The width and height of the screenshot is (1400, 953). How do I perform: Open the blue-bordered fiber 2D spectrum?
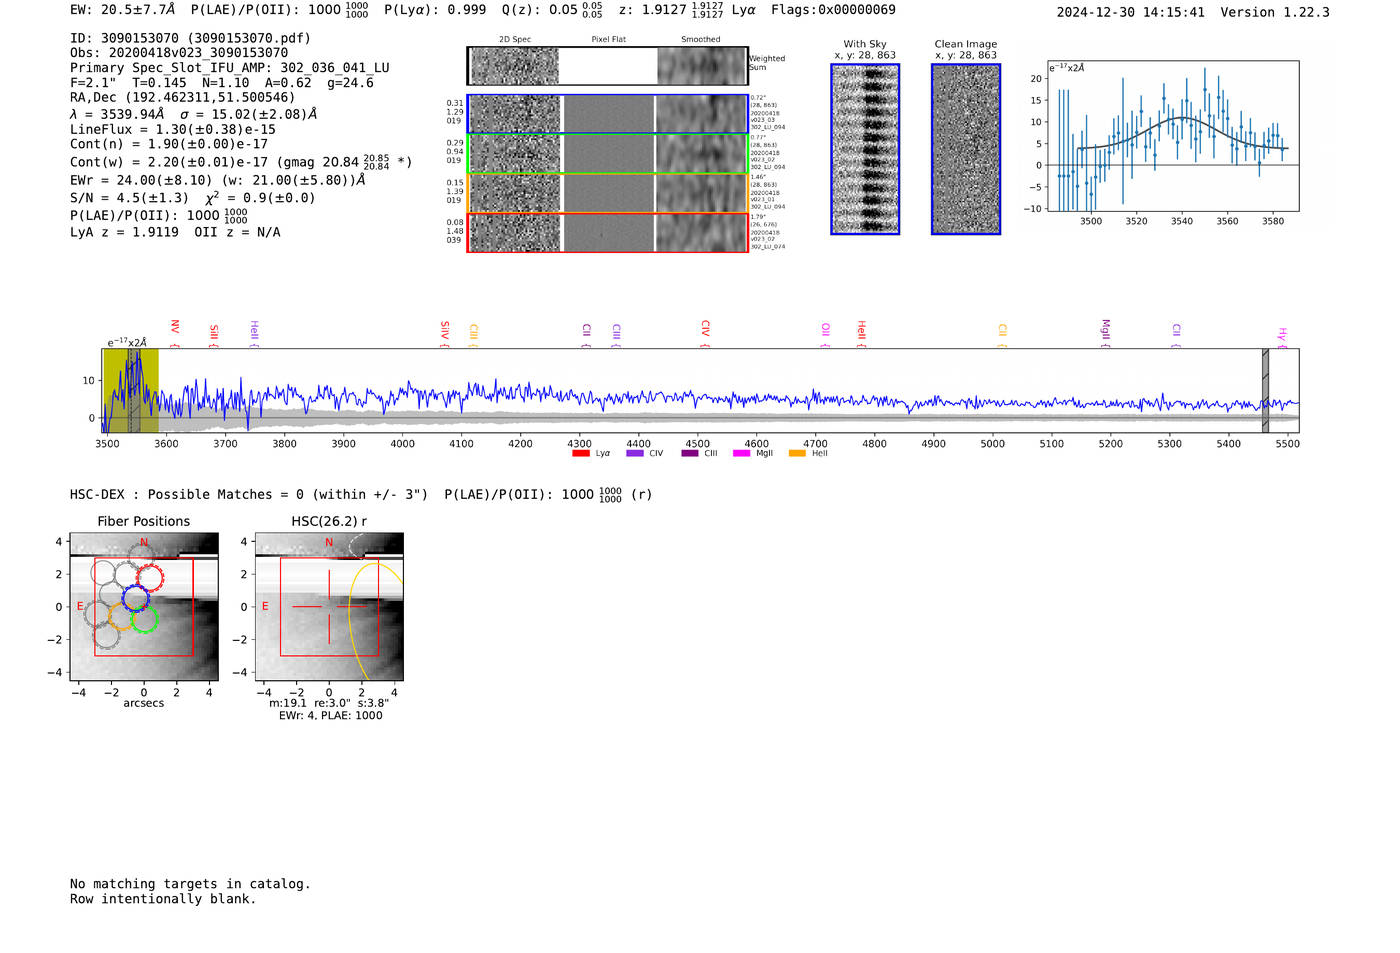tap(608, 114)
